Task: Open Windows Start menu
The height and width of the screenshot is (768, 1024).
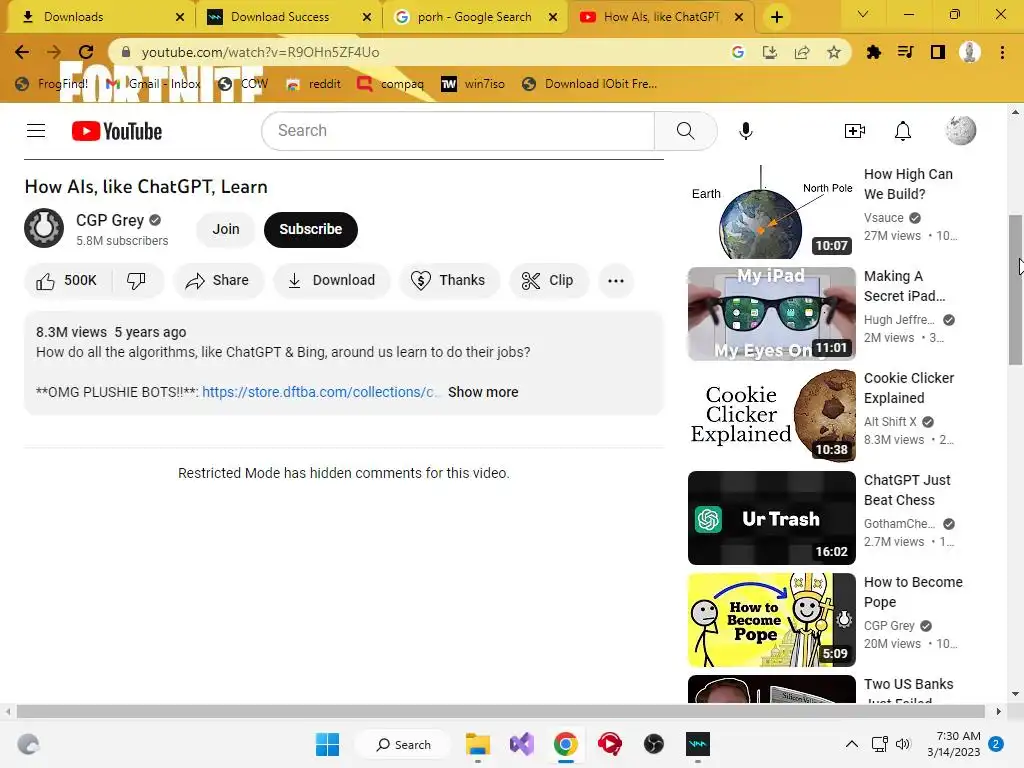Action: click(327, 744)
